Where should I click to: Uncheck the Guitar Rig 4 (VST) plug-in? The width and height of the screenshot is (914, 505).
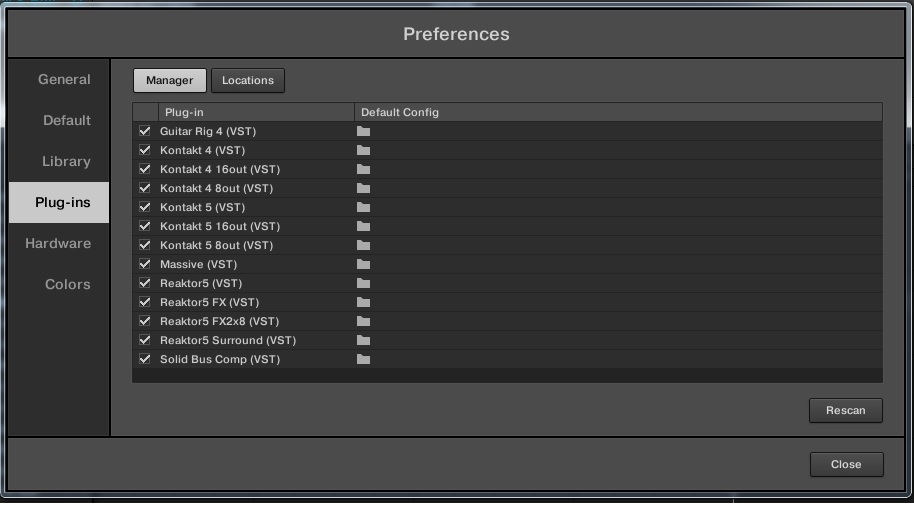(145, 131)
